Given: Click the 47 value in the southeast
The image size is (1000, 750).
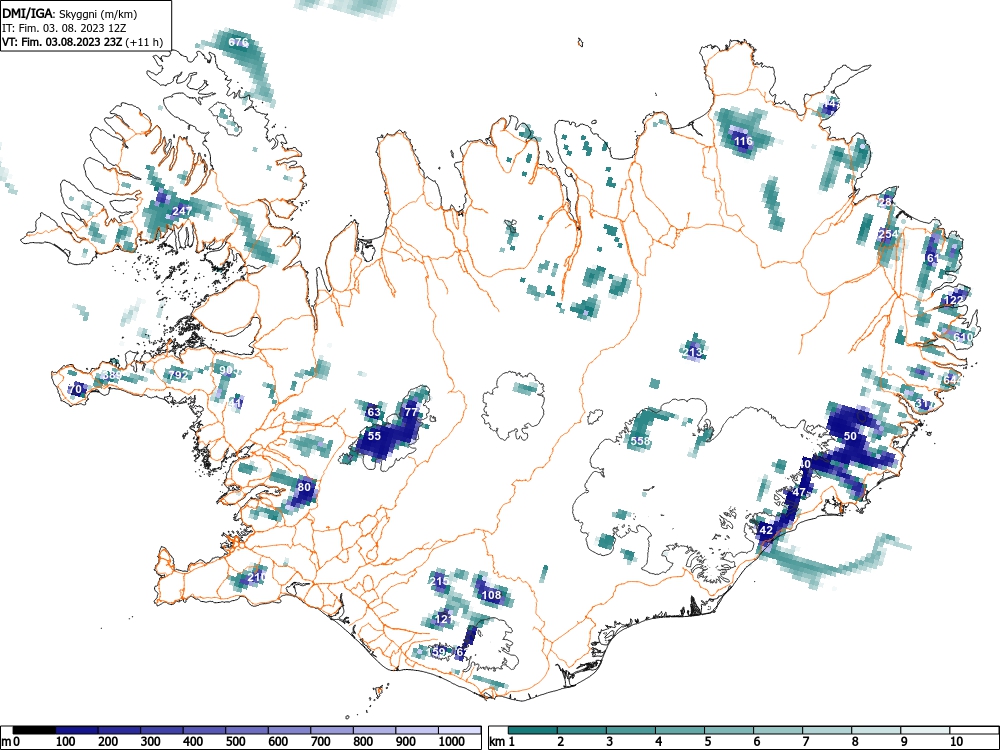Looking at the screenshot, I should click(x=799, y=492).
